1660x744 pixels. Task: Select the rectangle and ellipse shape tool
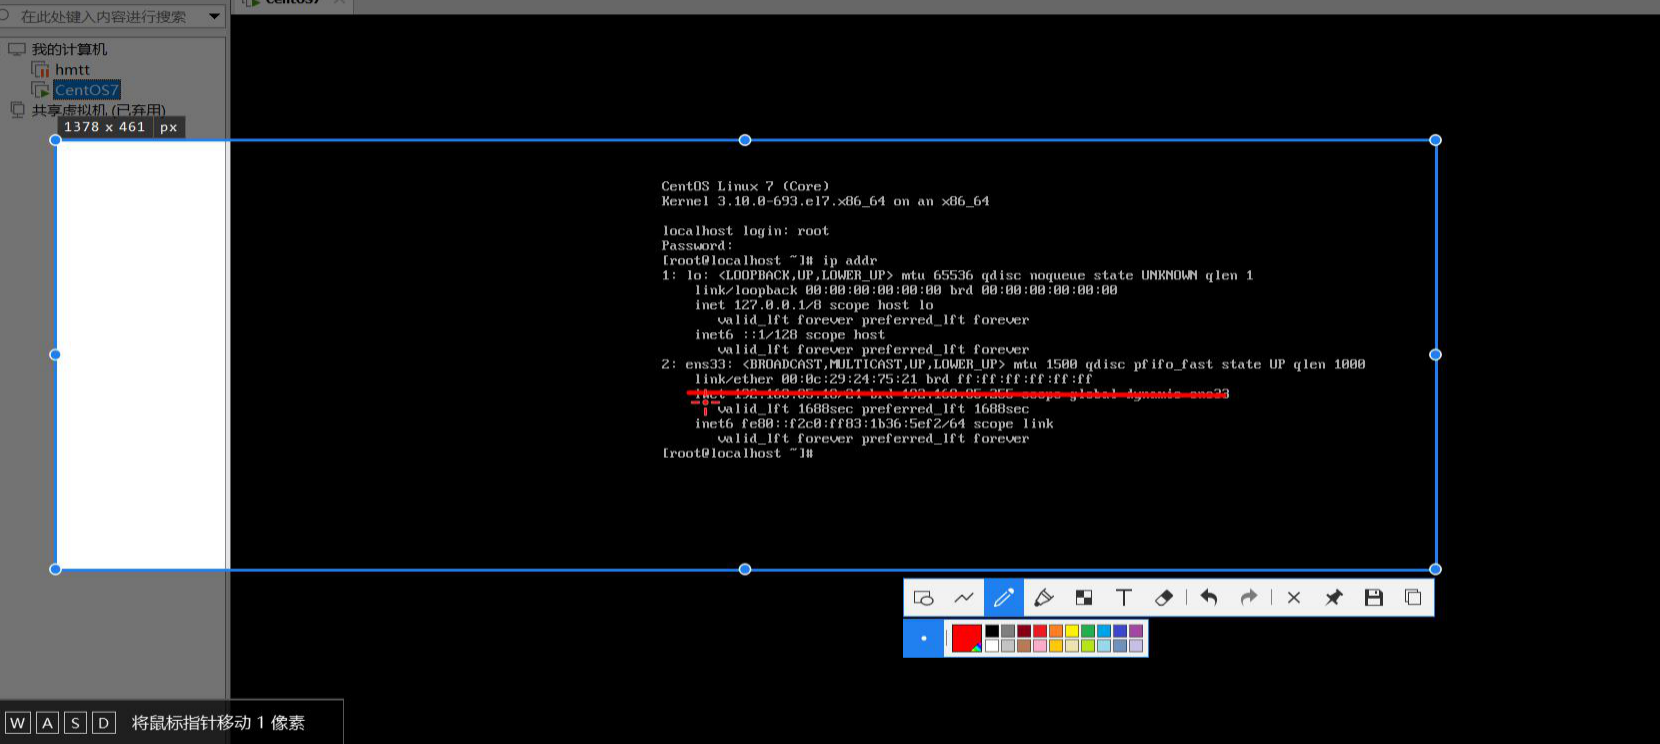pyautogui.click(x=924, y=597)
